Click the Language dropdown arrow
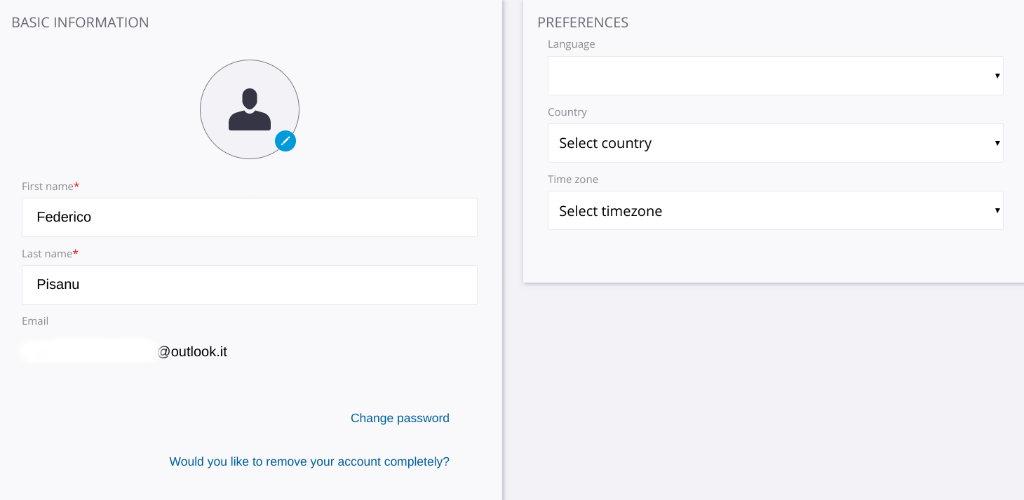Viewport: 1024px width, 500px height. click(x=997, y=76)
